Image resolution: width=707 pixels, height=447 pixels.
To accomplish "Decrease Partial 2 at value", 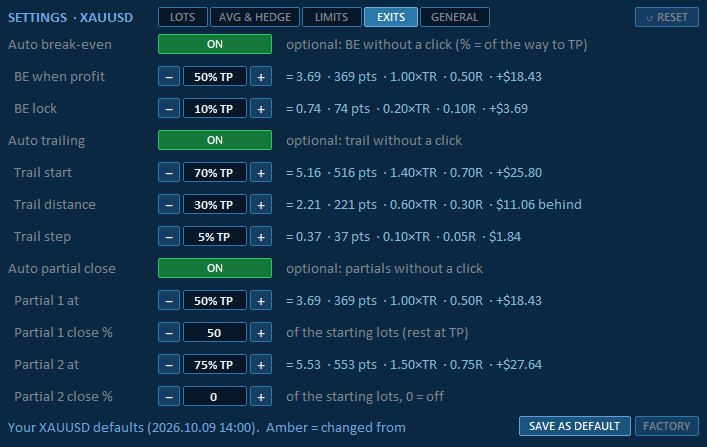I will [x=169, y=364].
